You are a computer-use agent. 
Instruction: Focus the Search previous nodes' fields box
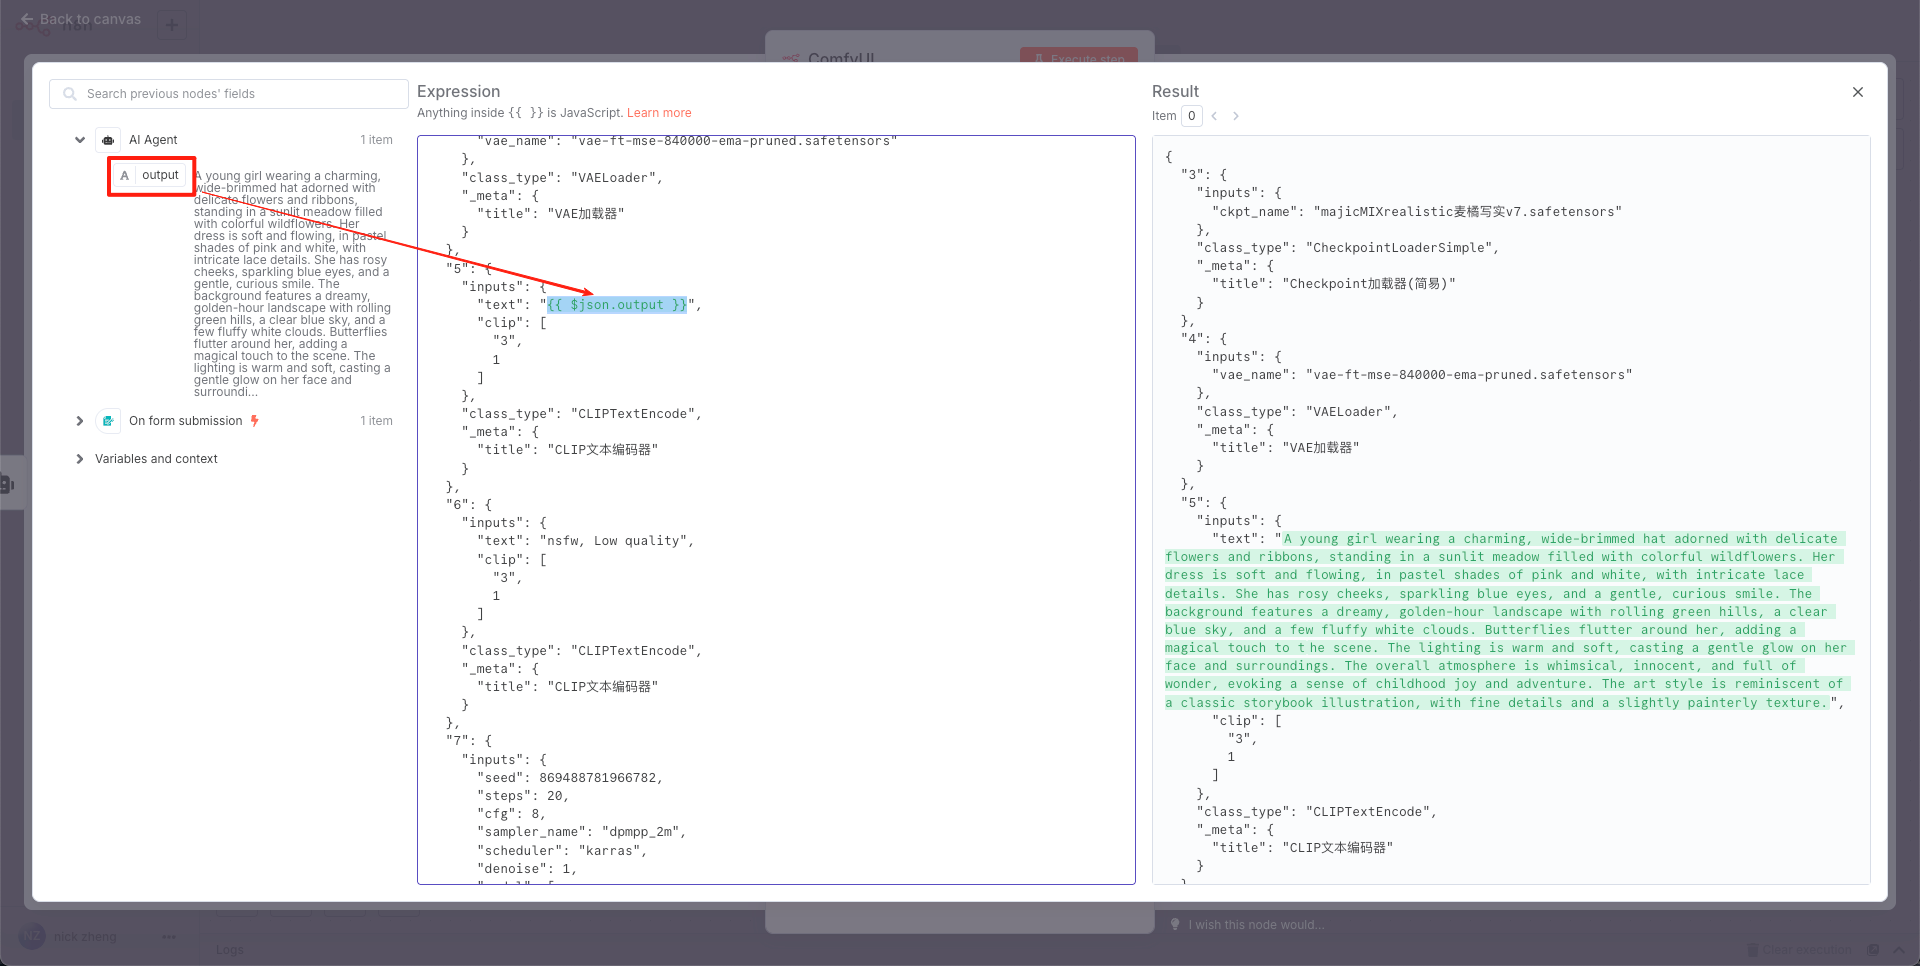click(x=229, y=94)
